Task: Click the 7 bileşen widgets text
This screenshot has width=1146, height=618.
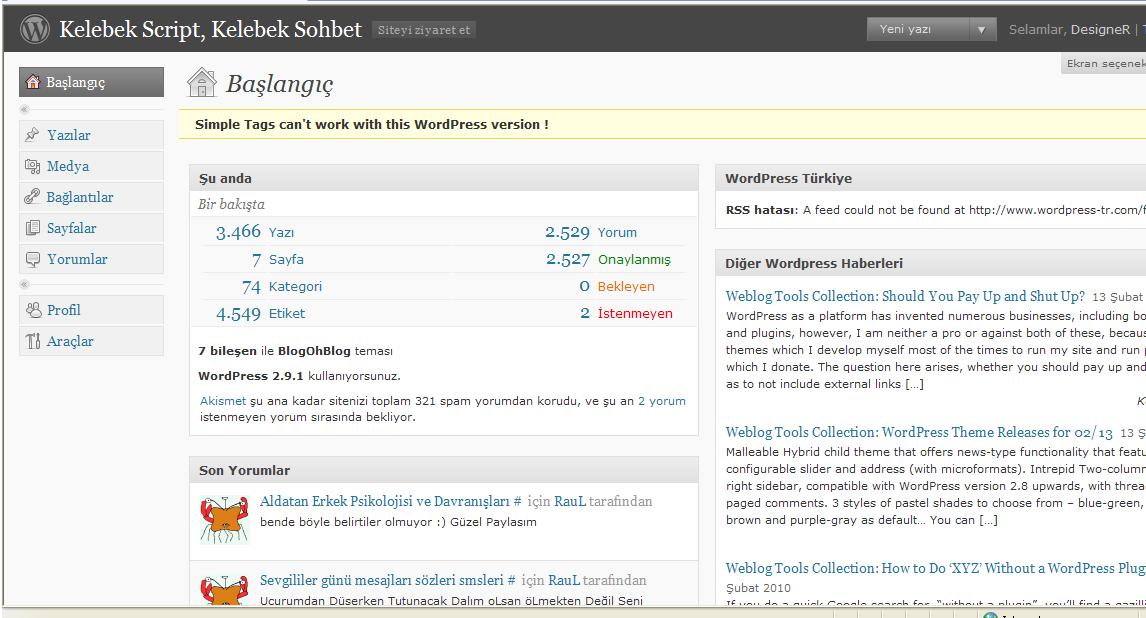Action: pyautogui.click(x=227, y=351)
